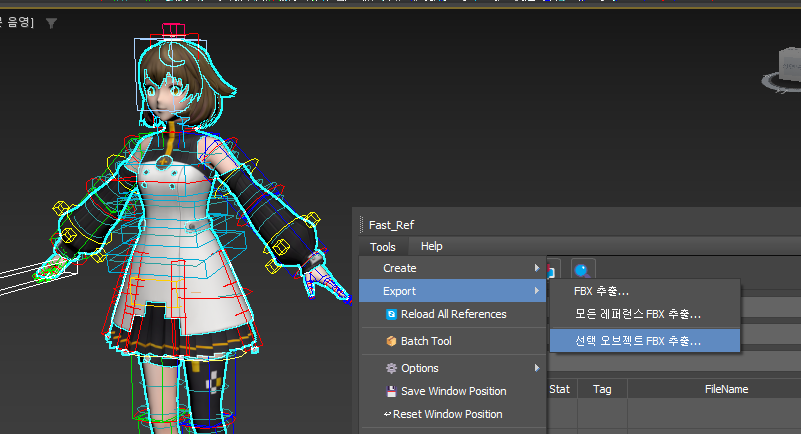
Task: Click the Reload All References sync icon
Action: point(392,314)
